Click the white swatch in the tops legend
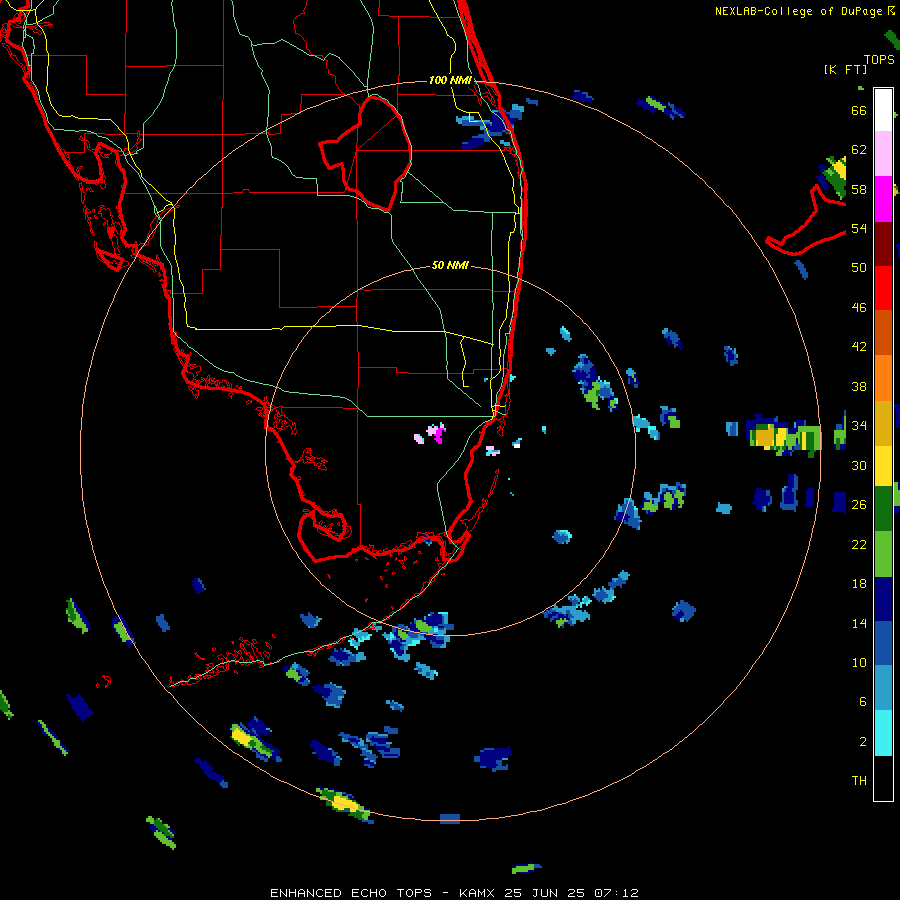 coord(883,110)
